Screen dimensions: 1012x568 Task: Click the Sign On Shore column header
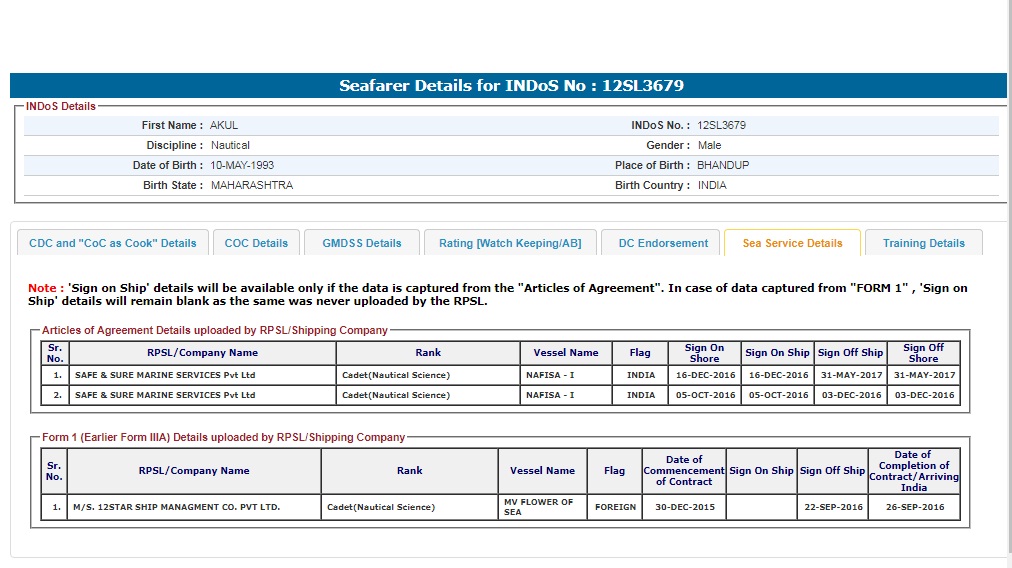(704, 353)
